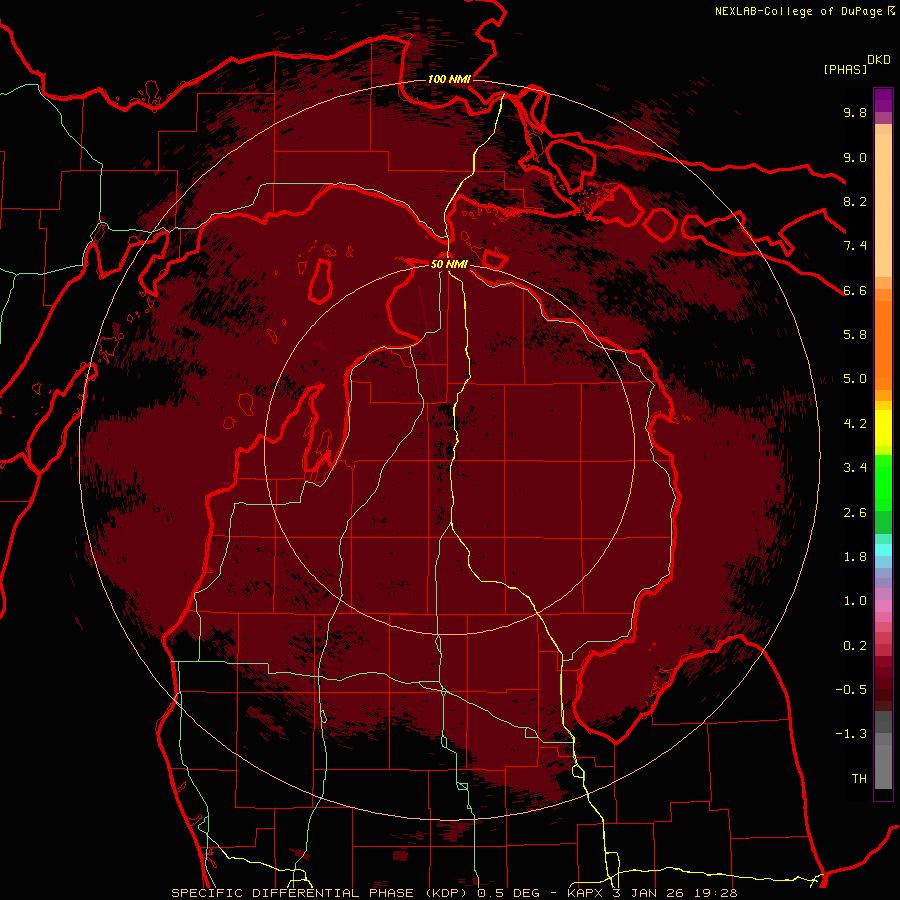Click the 9.0 value on the color scale

tap(855, 157)
